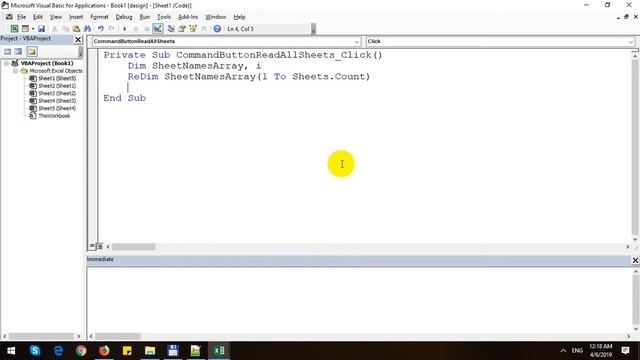Click View Object in Project pane
Image resolution: width=640 pixels, height=360 pixels.
tap(18, 51)
